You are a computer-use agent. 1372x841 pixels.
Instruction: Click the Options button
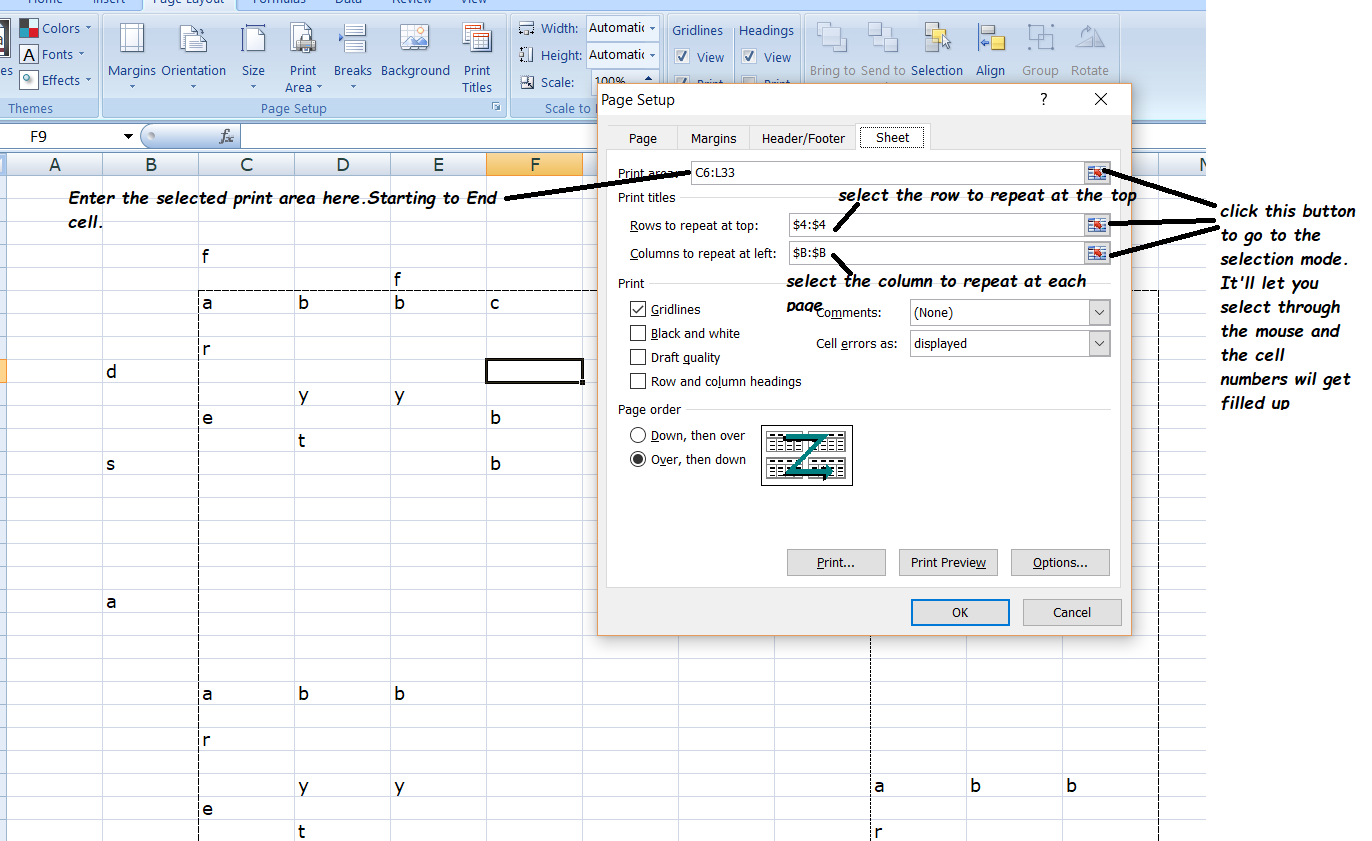pyautogui.click(x=1060, y=562)
